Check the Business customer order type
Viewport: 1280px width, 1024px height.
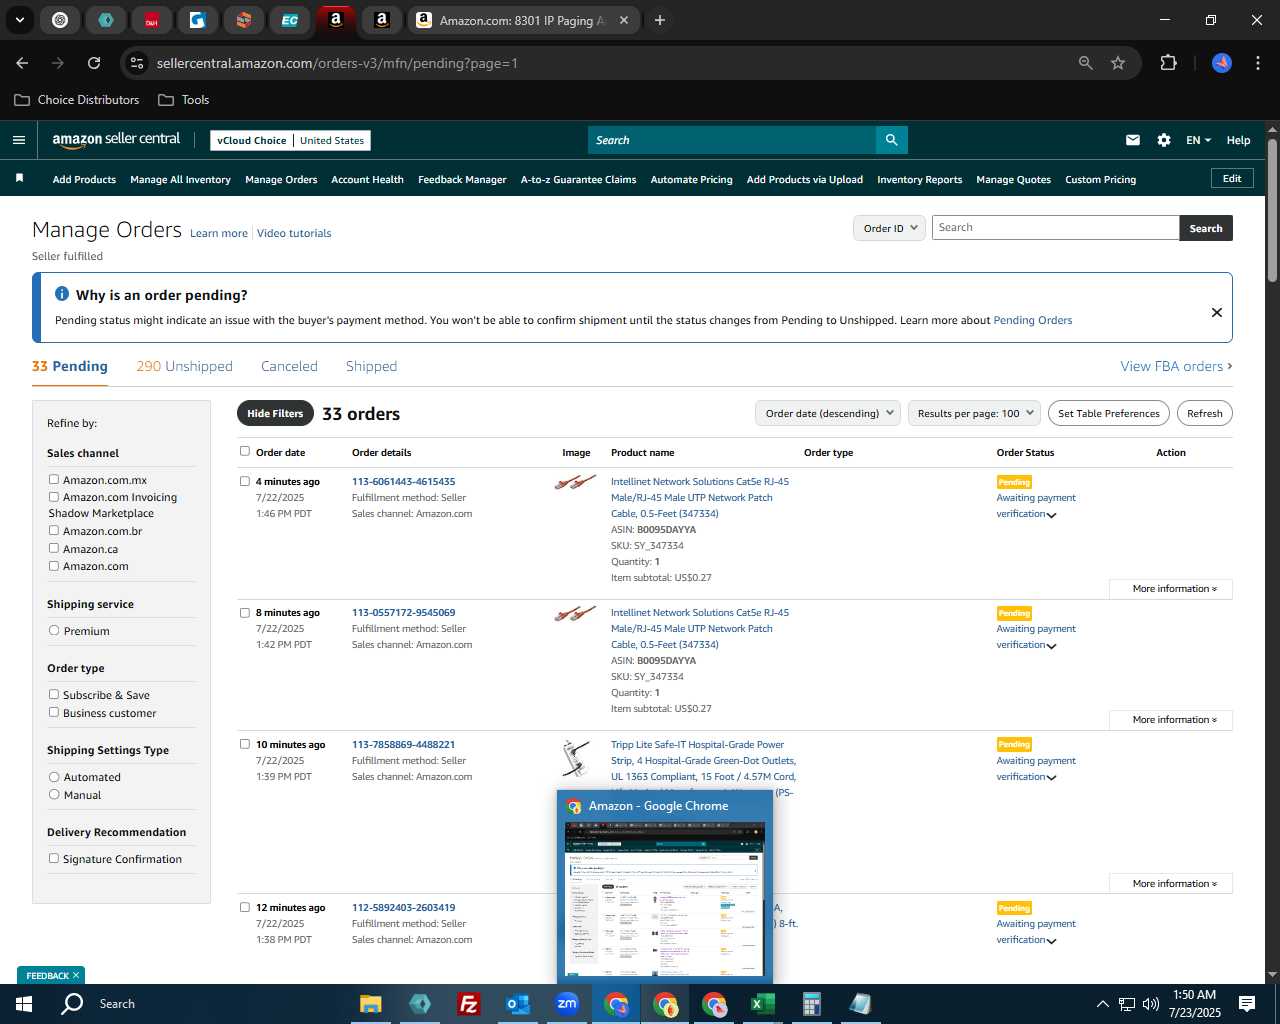[54, 712]
